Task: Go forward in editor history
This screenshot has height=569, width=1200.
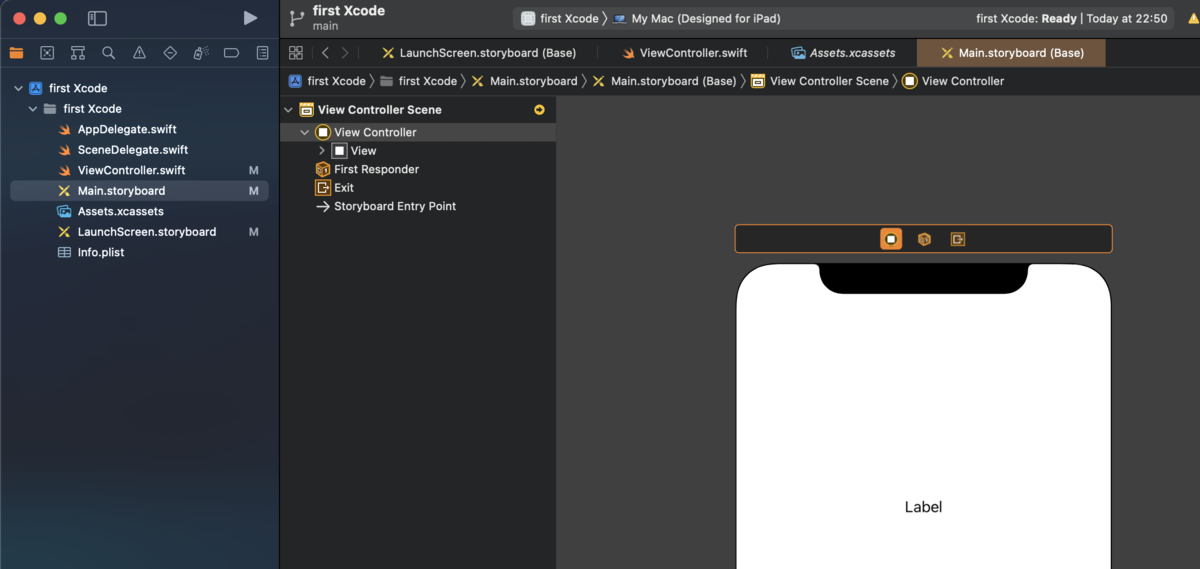Action: click(345, 53)
